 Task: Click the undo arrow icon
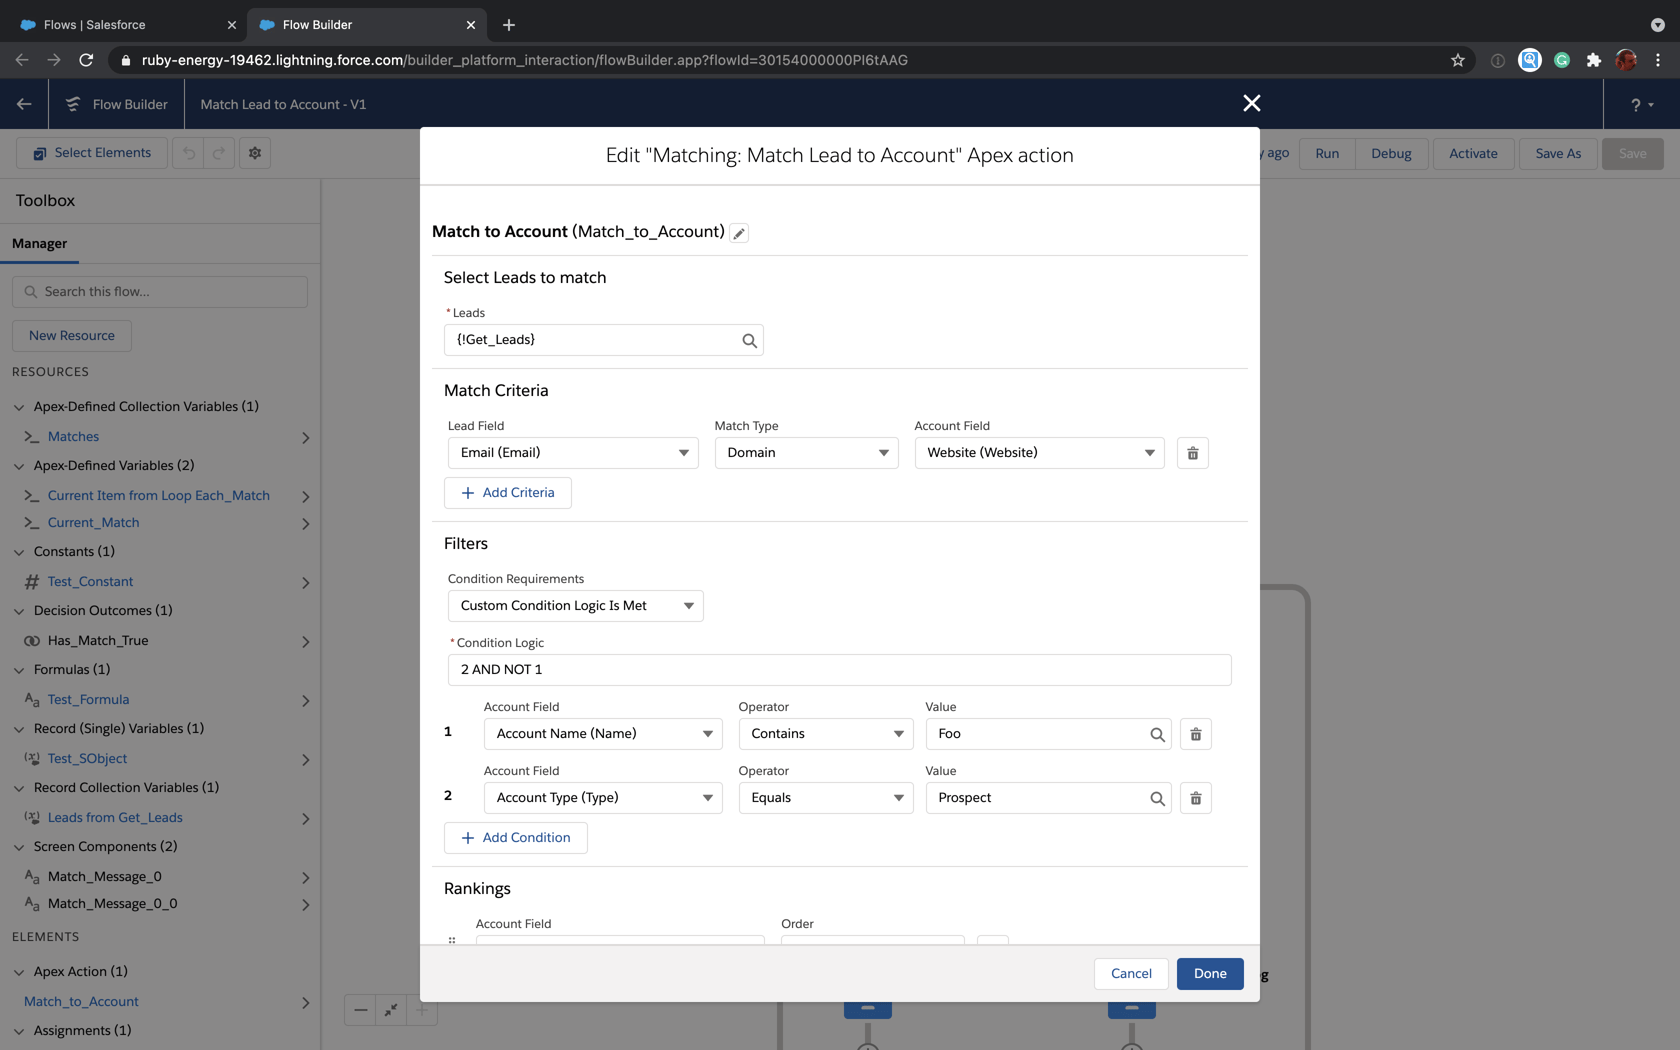pos(189,152)
